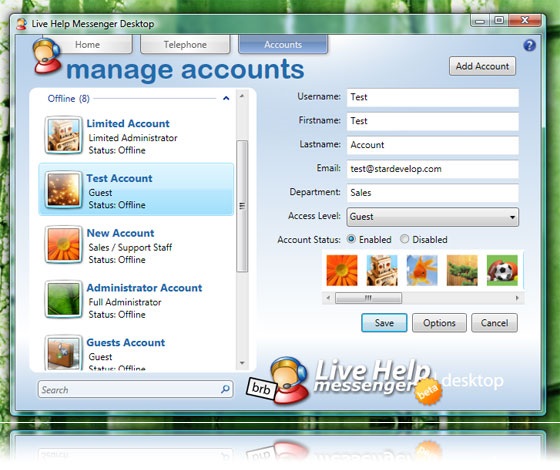Click the Search accounts field
The image size is (560, 470).
pyautogui.click(x=136, y=389)
